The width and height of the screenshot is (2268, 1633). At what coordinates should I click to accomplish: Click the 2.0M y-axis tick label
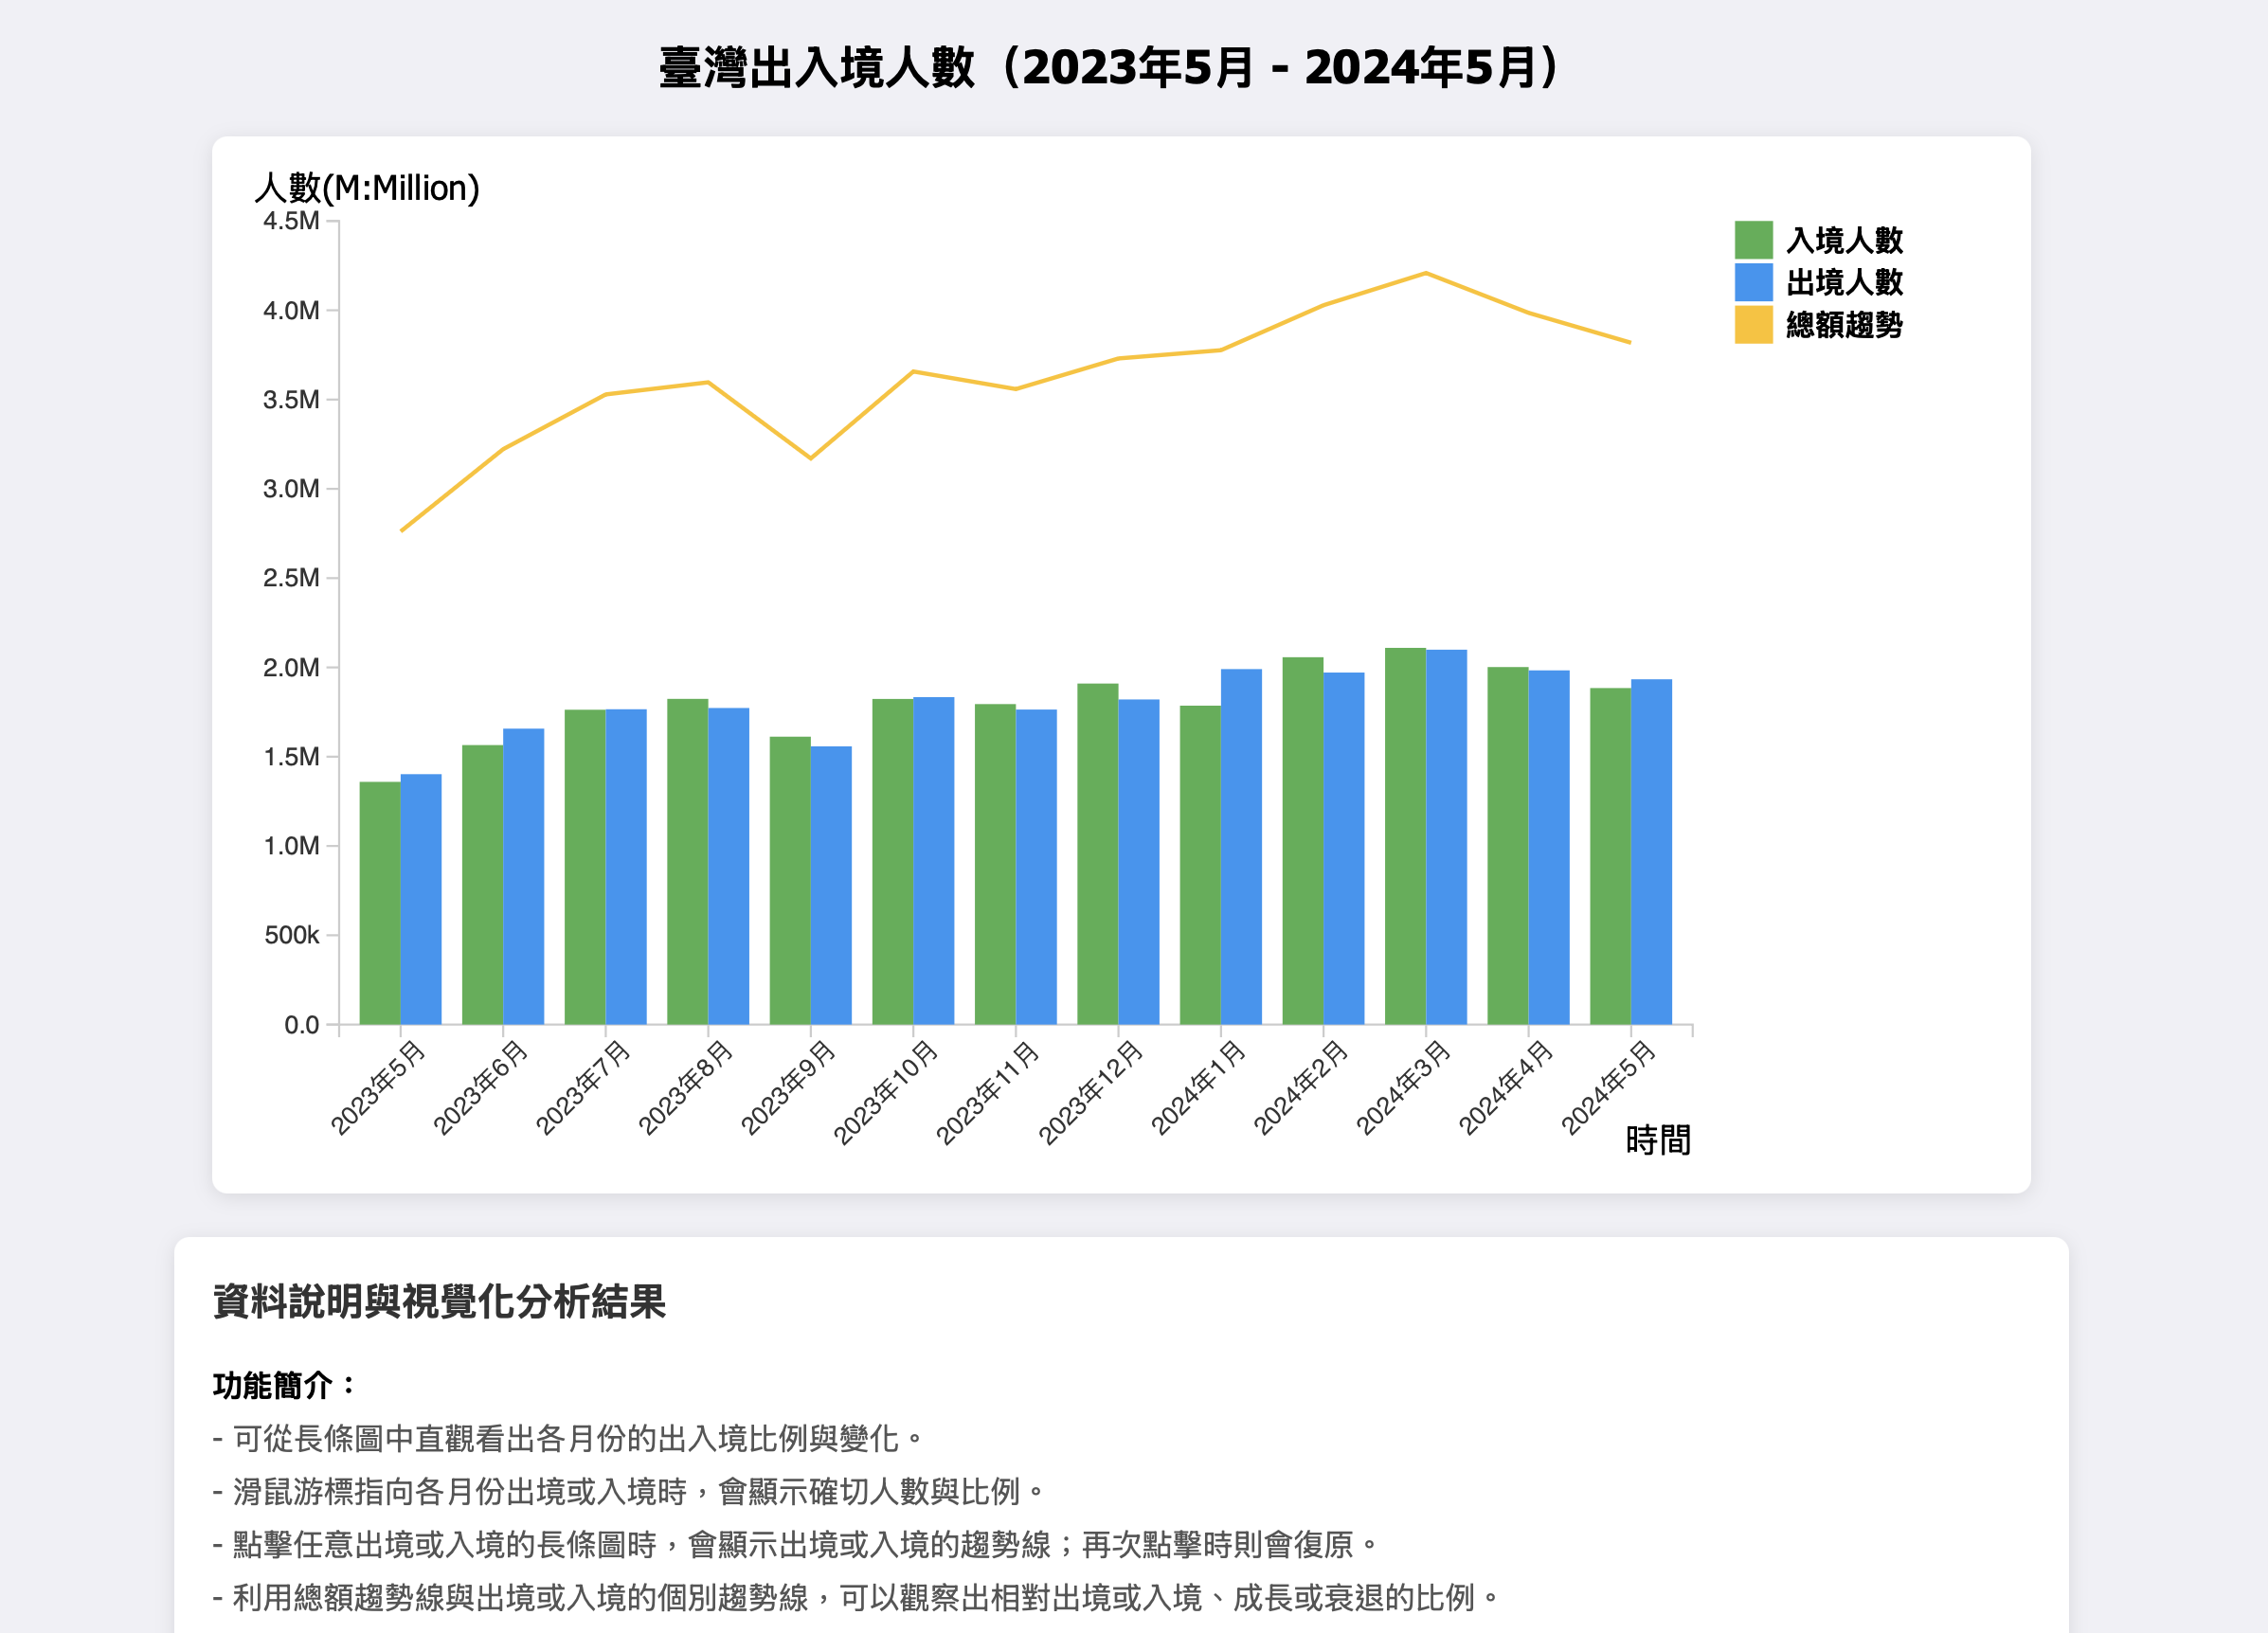coord(291,667)
